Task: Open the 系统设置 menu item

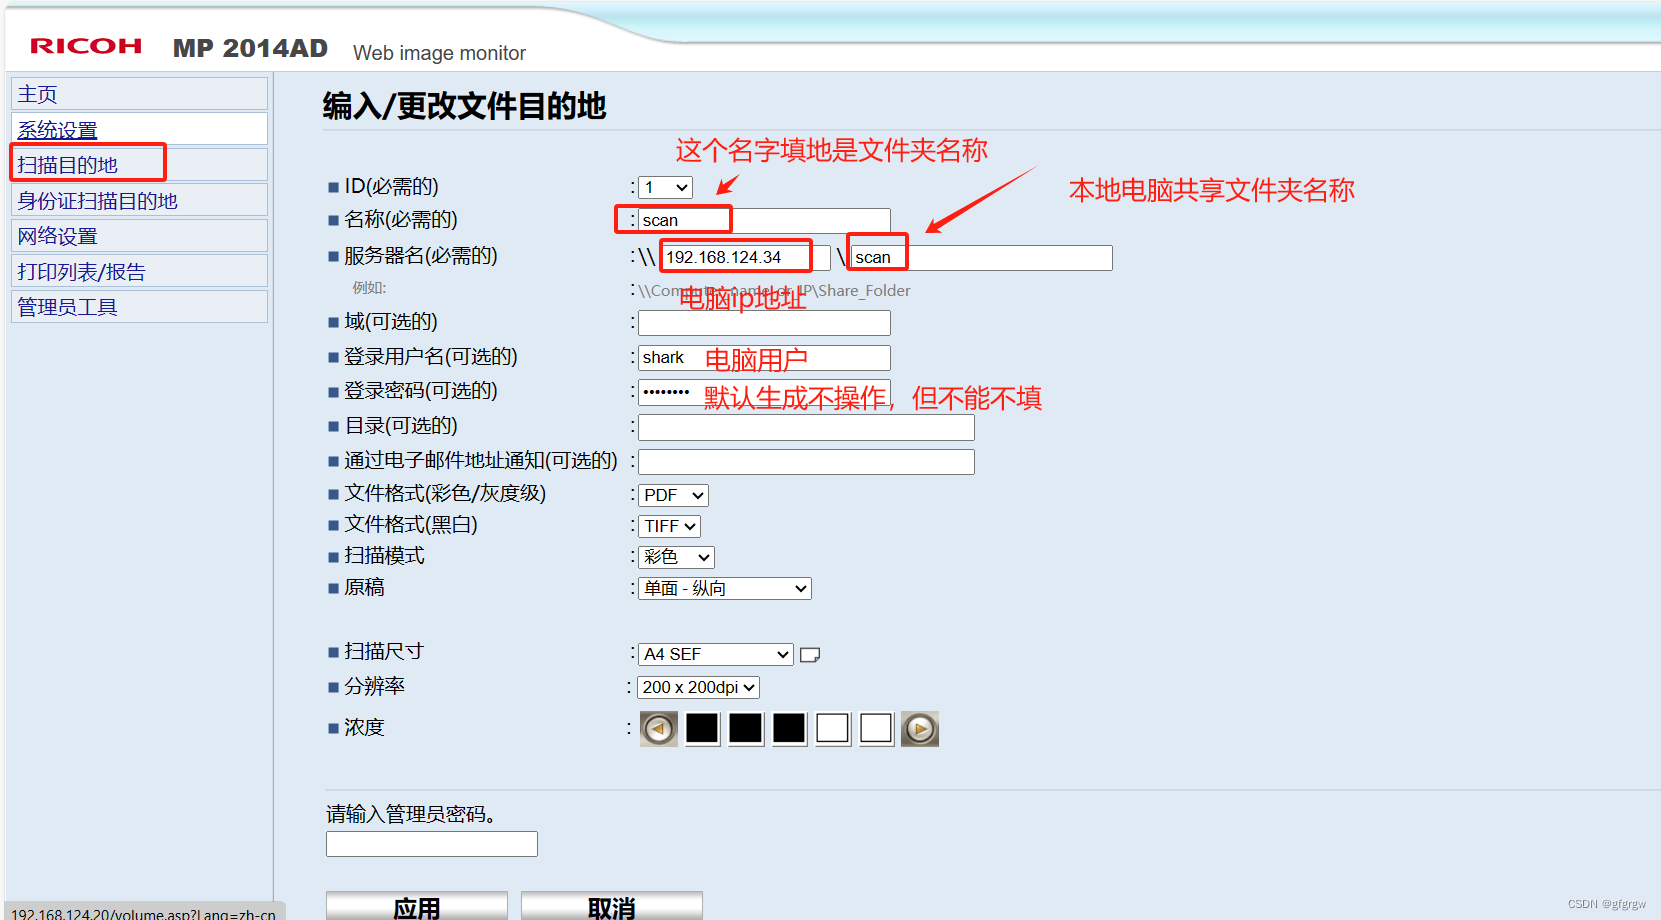Action: (140, 129)
